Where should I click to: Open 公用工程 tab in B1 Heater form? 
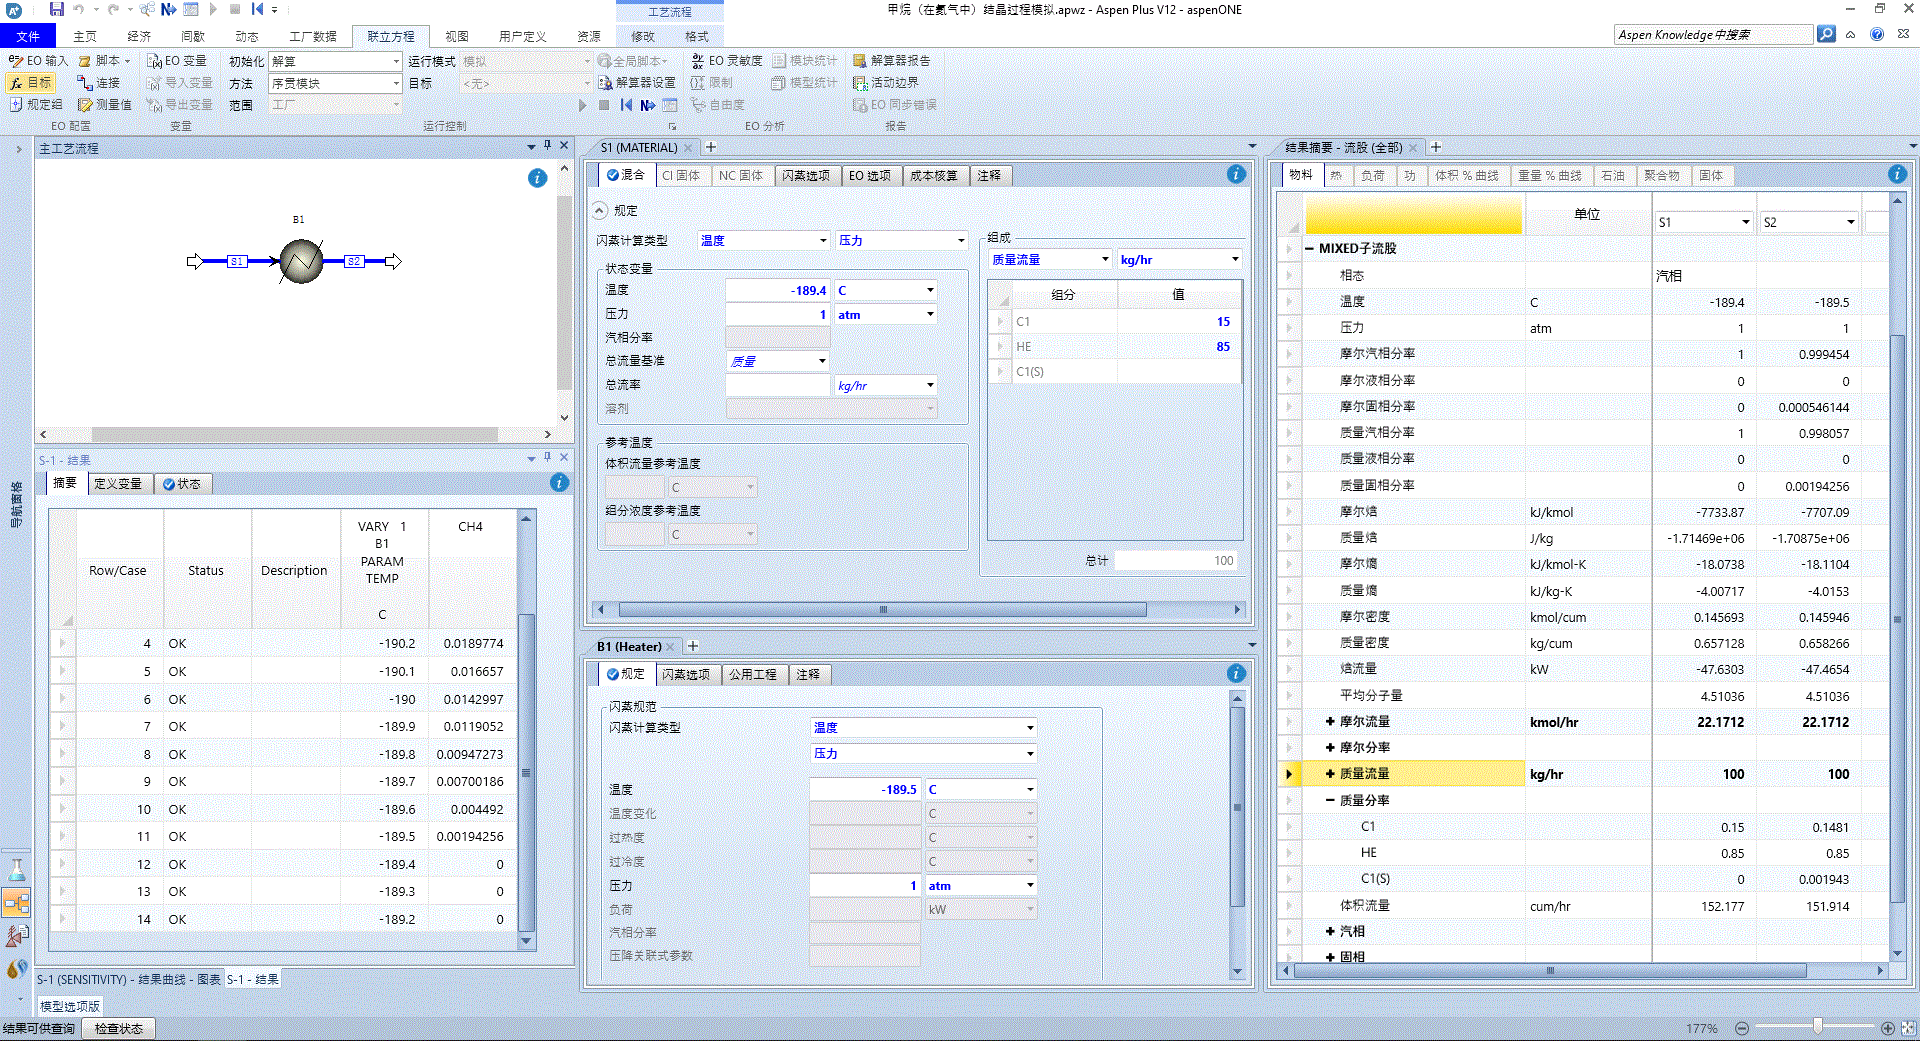(x=753, y=674)
